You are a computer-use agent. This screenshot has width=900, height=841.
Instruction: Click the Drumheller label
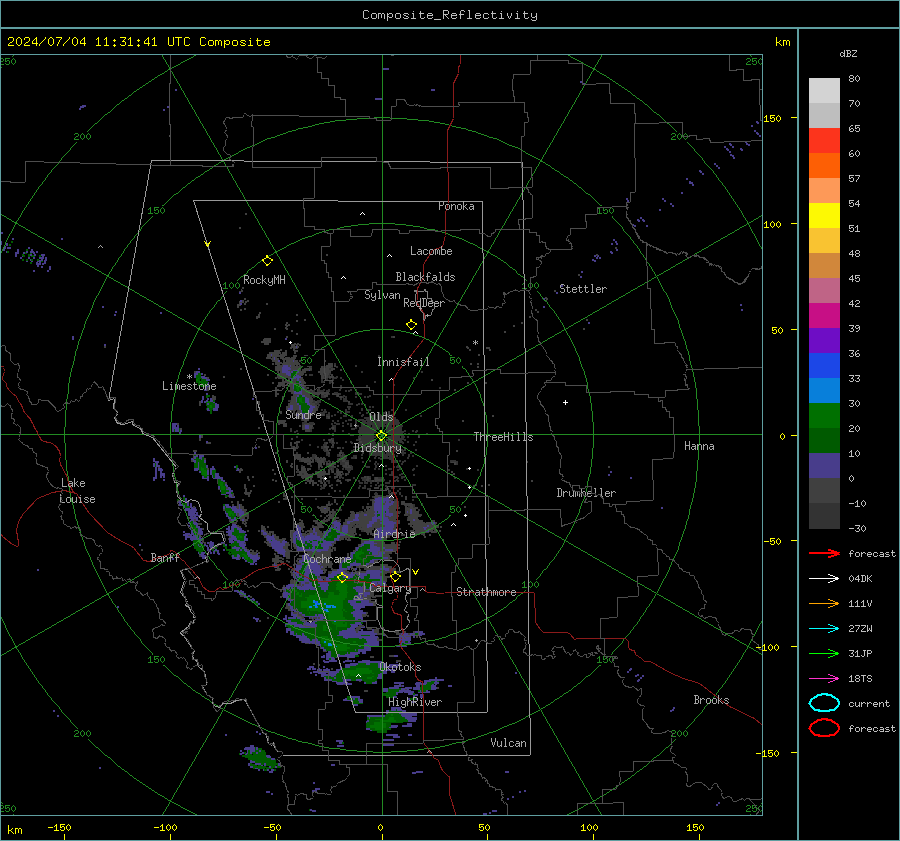[x=586, y=493]
